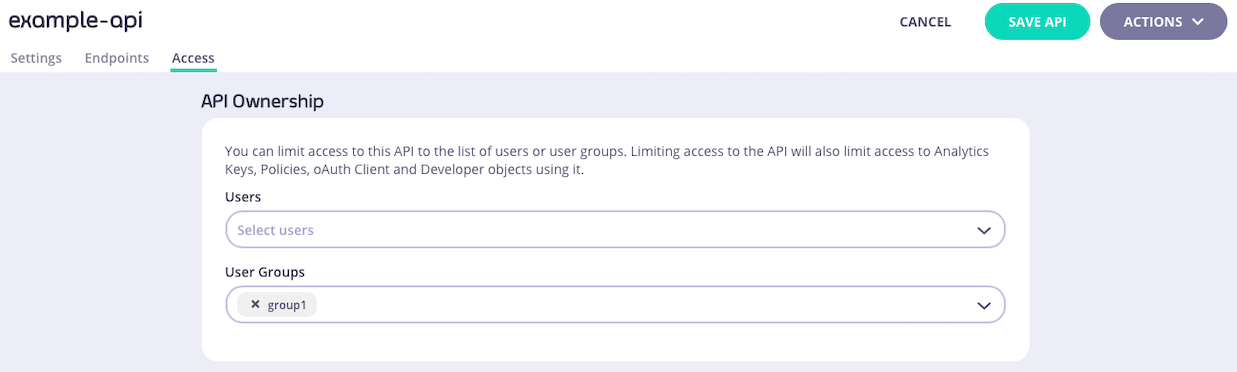Open the Actions dropdown button
Image resolution: width=1237 pixels, height=372 pixels.
[1163, 22]
